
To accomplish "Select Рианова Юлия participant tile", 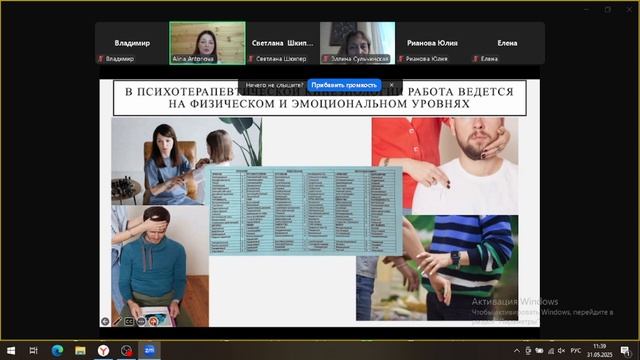I will click(432, 43).
